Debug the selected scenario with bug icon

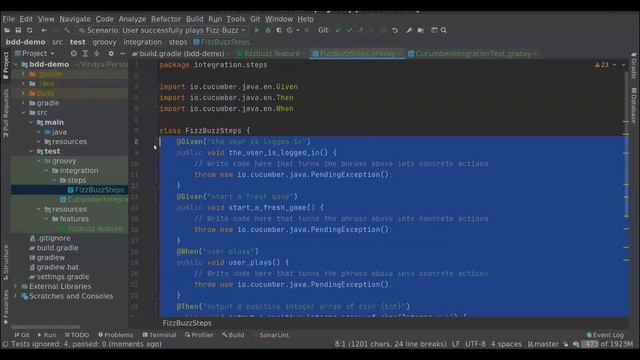[x=268, y=30]
